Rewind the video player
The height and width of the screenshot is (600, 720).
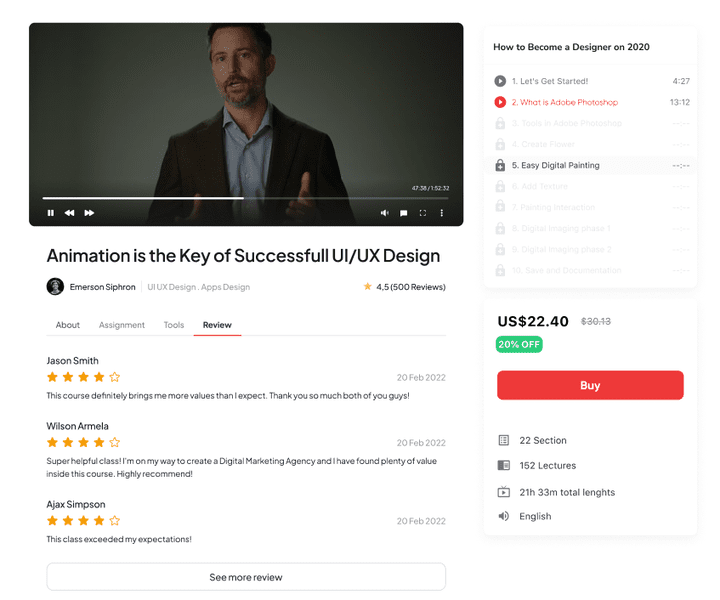(x=70, y=213)
